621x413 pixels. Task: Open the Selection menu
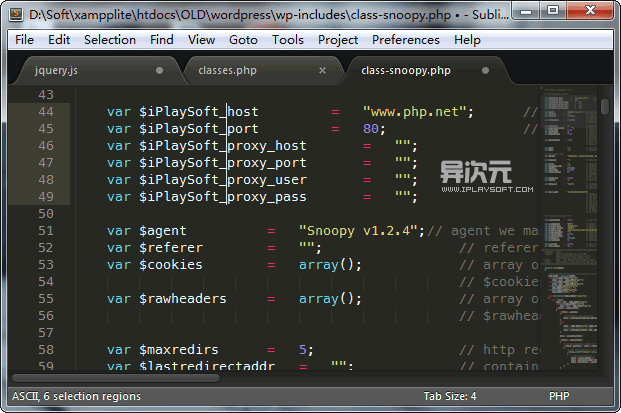click(109, 40)
